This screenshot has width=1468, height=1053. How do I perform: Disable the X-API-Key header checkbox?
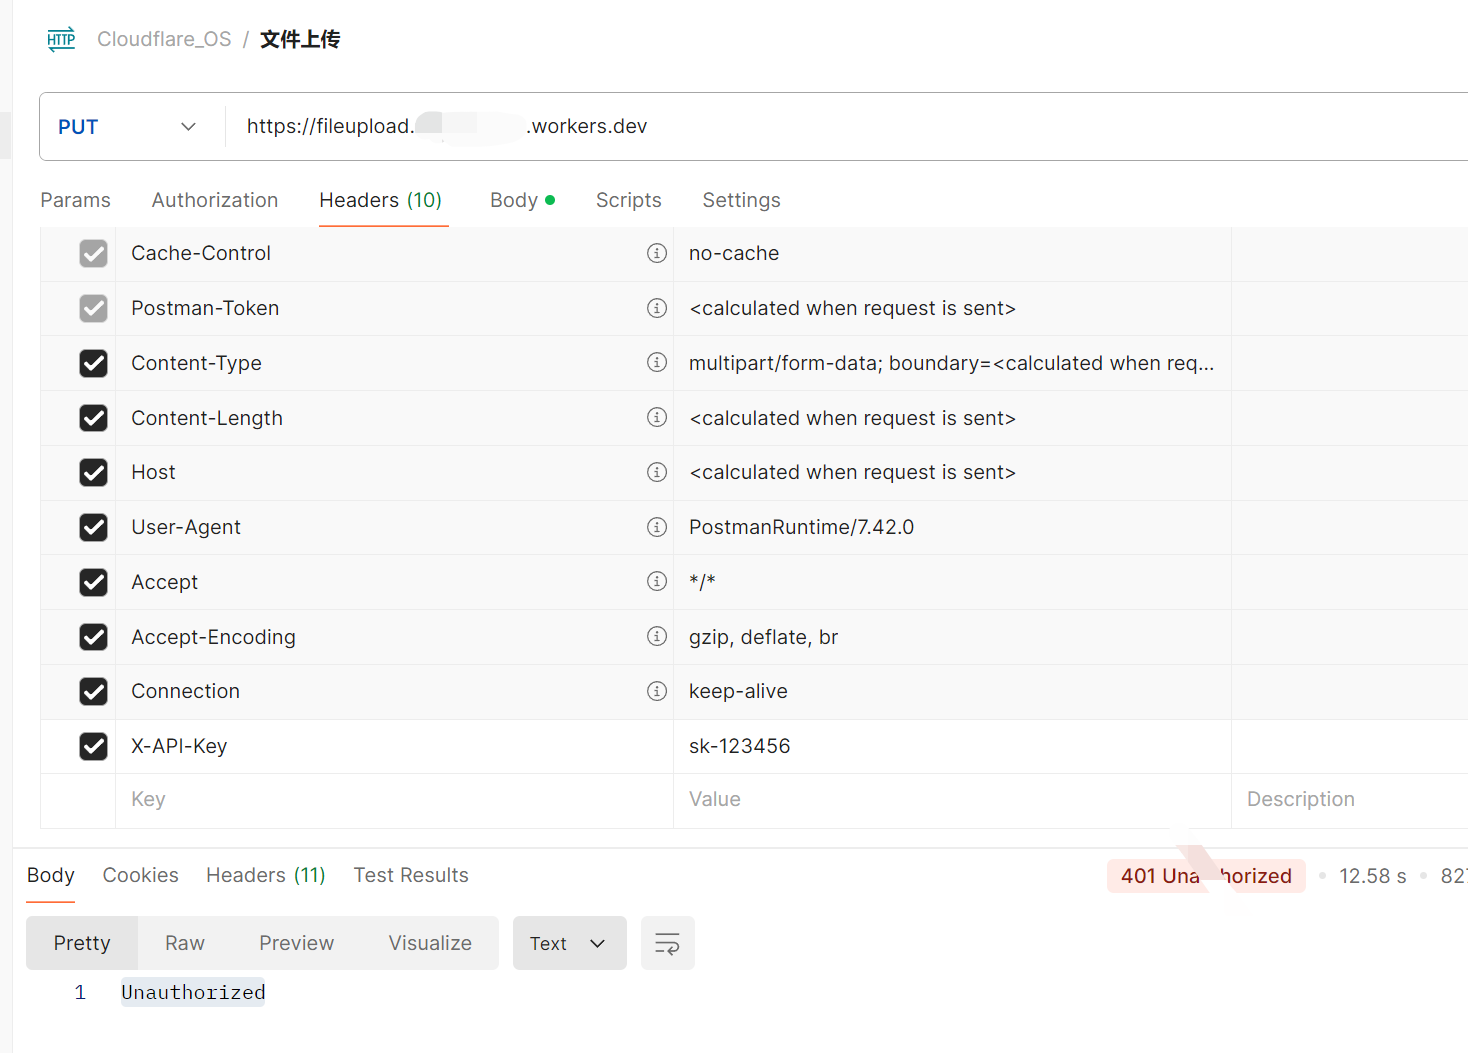[93, 746]
